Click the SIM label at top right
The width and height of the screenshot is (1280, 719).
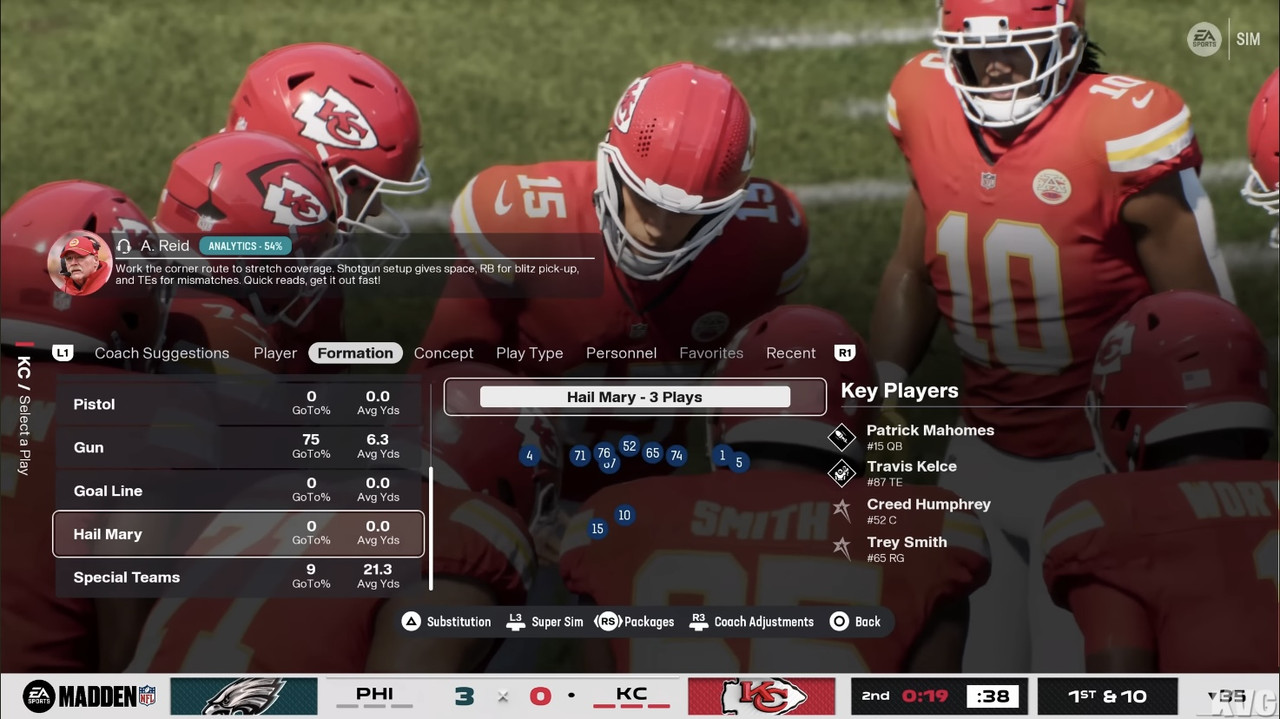[x=1248, y=39]
